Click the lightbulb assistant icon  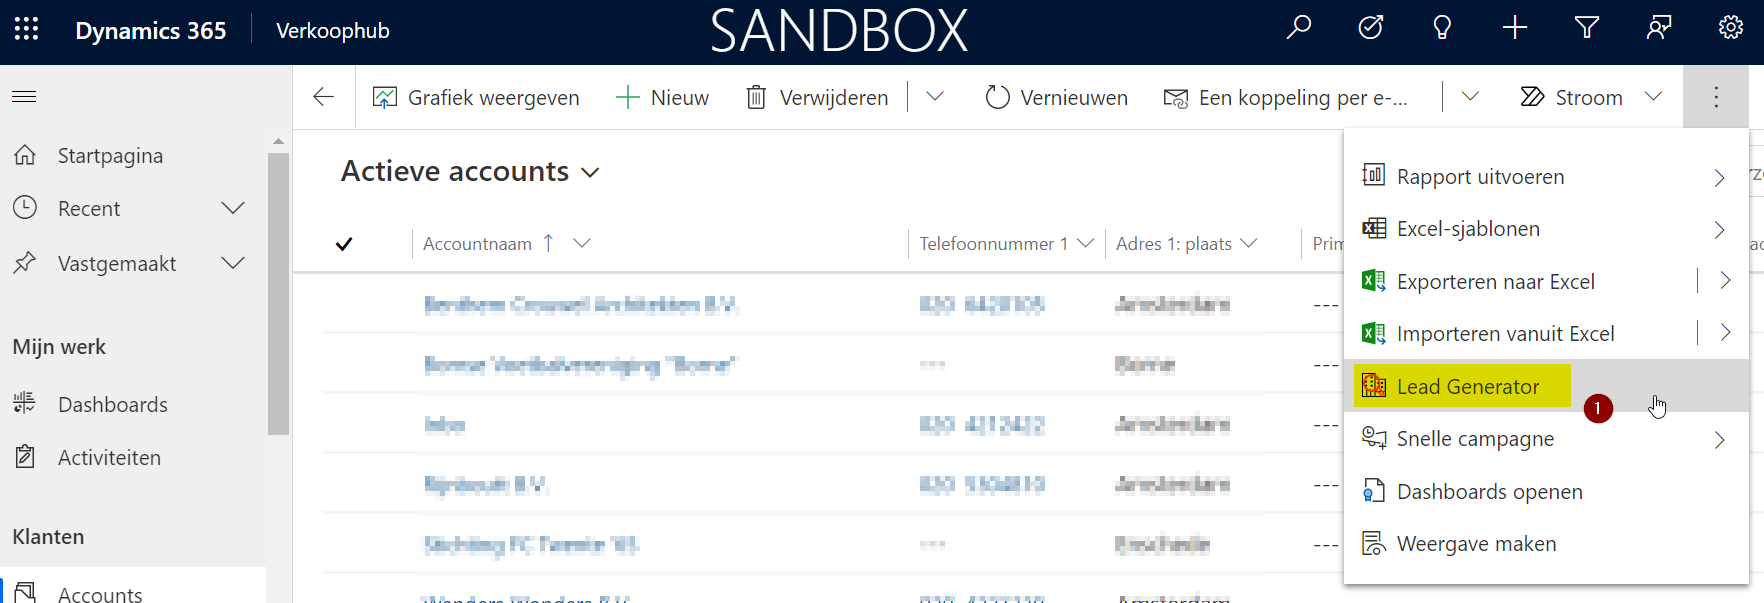click(x=1442, y=28)
